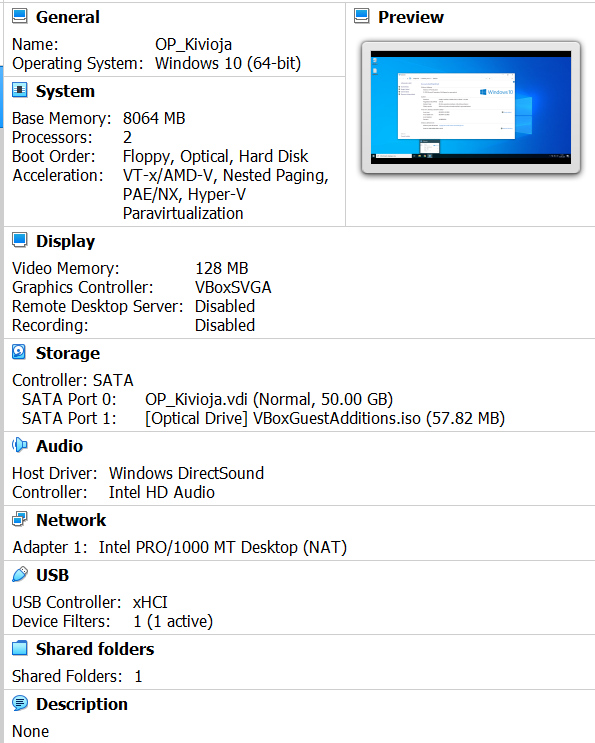Click the Recording Disabled value
This screenshot has height=743, width=595.
click(225, 325)
